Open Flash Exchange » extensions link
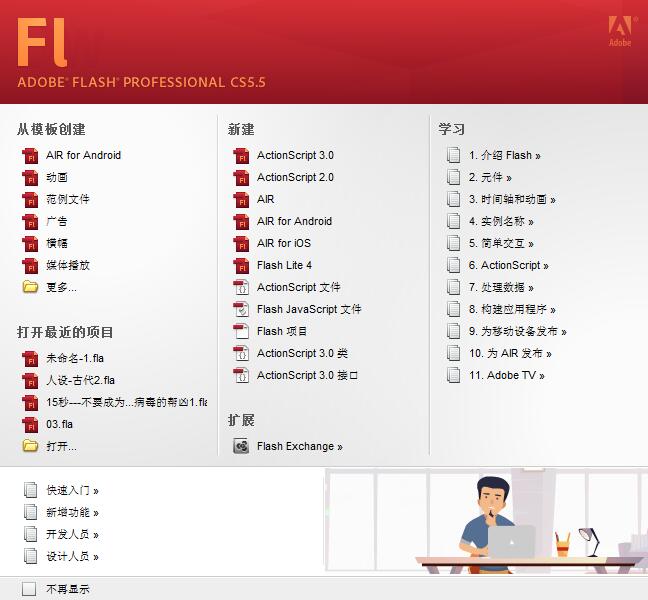The image size is (648, 600). pyautogui.click(x=300, y=446)
